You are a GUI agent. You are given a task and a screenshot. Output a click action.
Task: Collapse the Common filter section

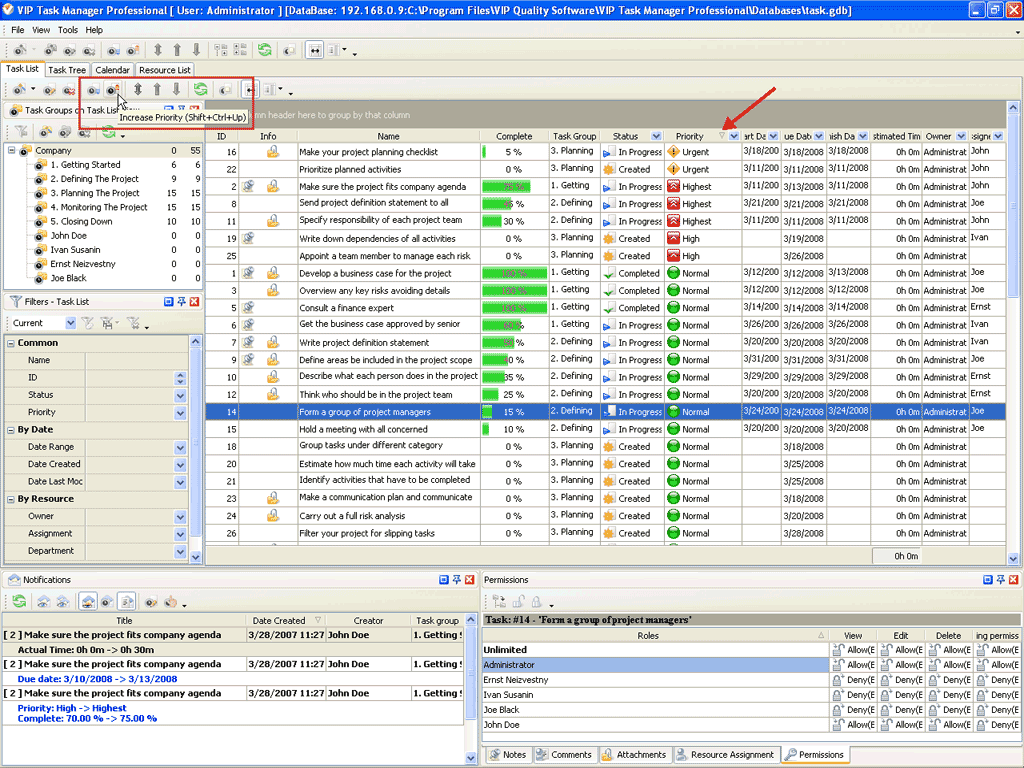(x=11, y=343)
